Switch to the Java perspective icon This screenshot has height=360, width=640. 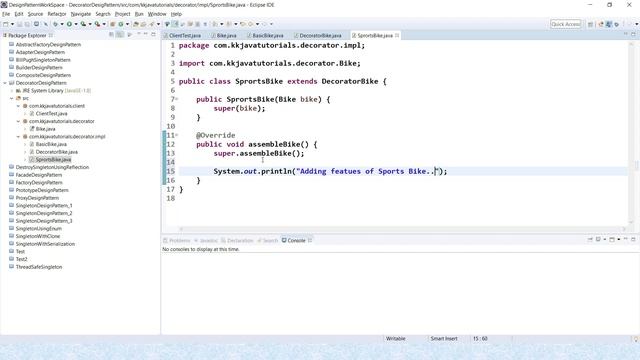[x=609, y=24]
